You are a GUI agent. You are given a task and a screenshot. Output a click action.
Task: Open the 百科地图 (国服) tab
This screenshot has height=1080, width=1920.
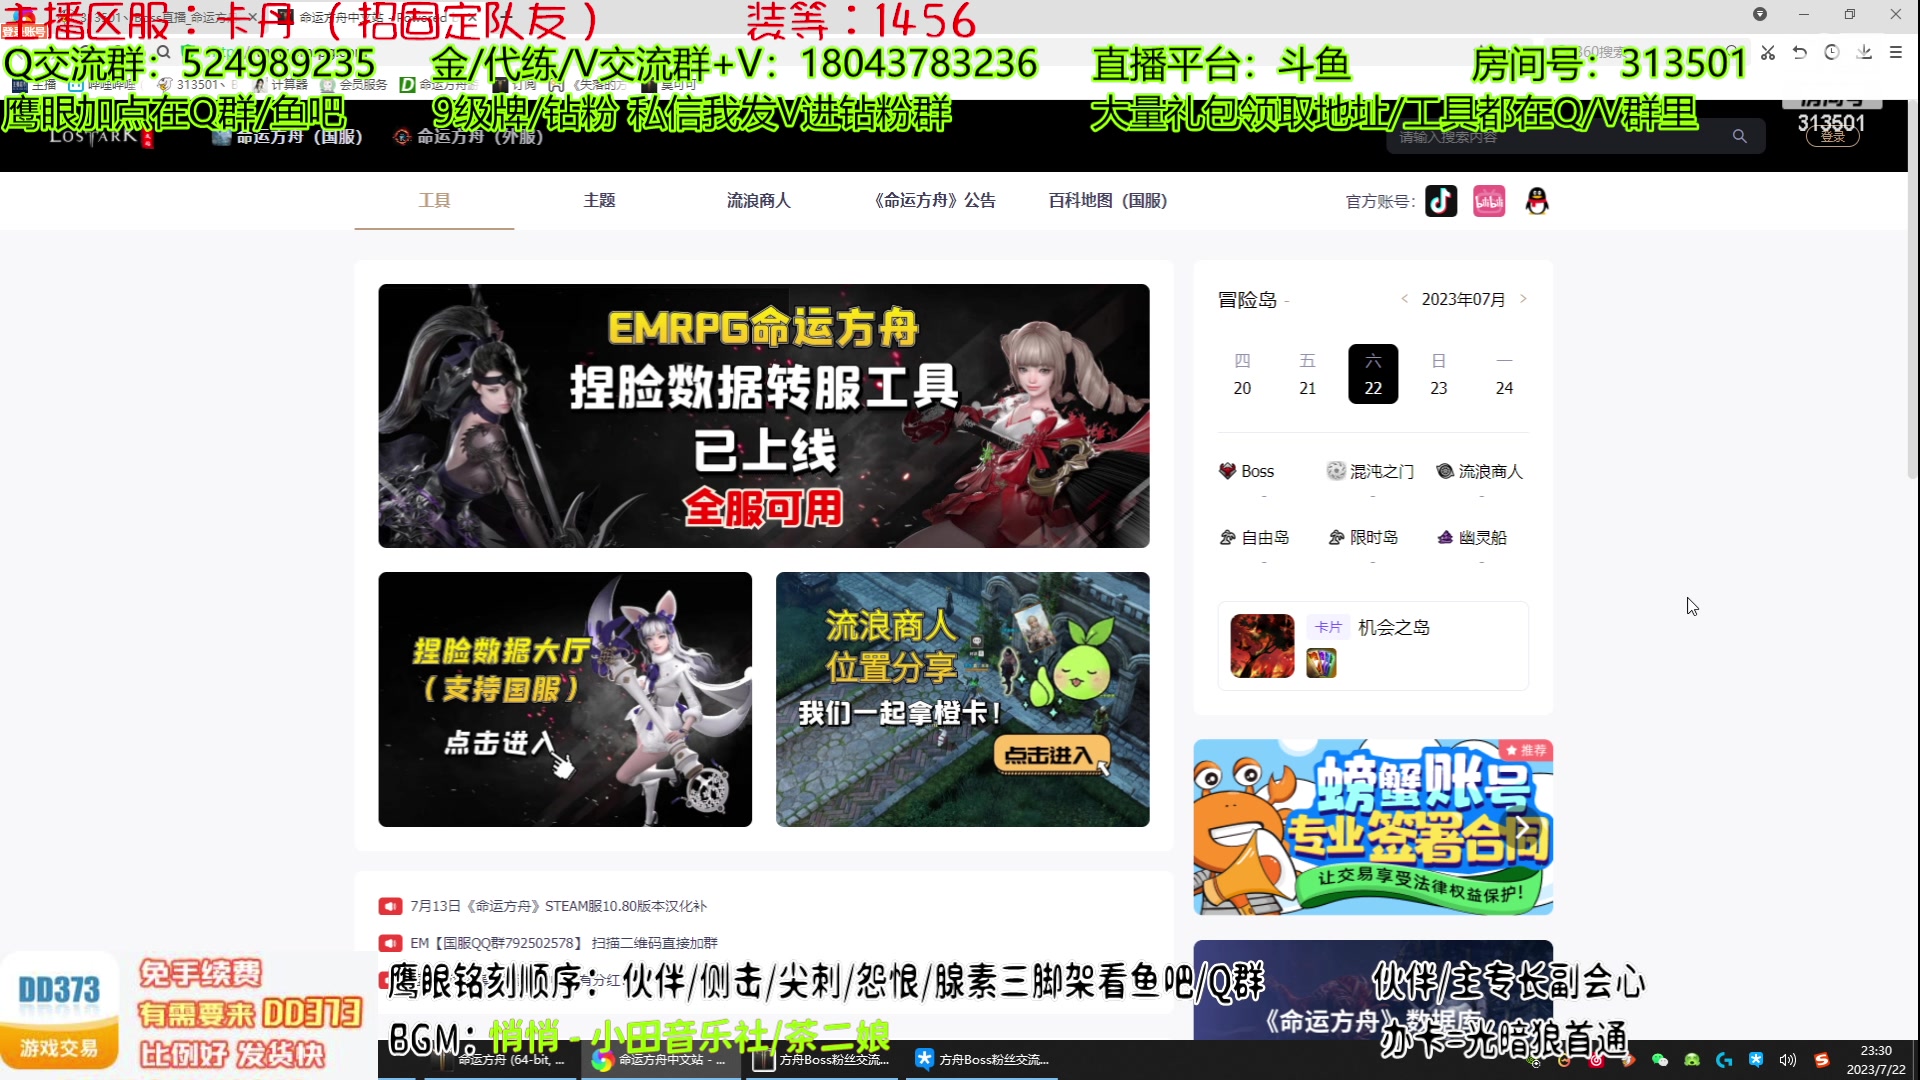(1107, 200)
